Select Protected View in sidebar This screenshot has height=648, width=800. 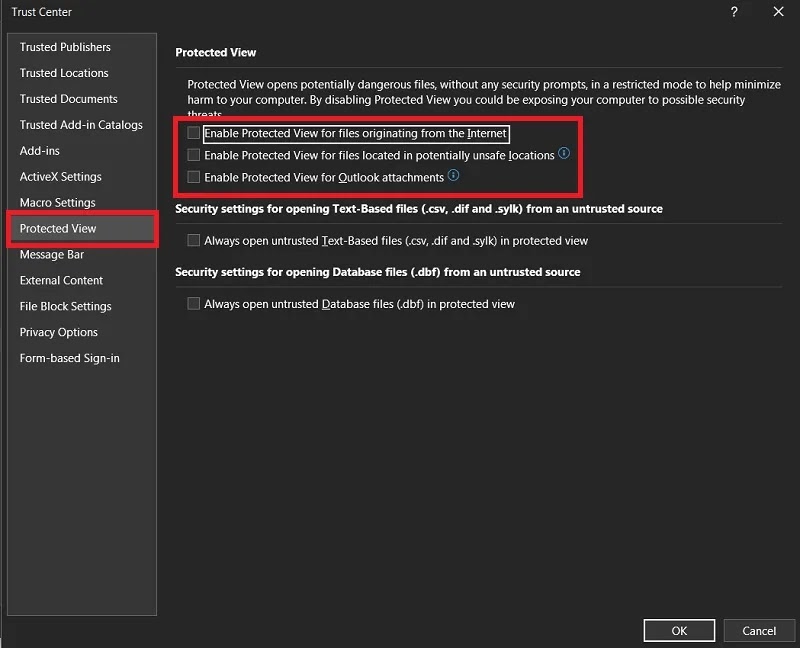tap(82, 229)
